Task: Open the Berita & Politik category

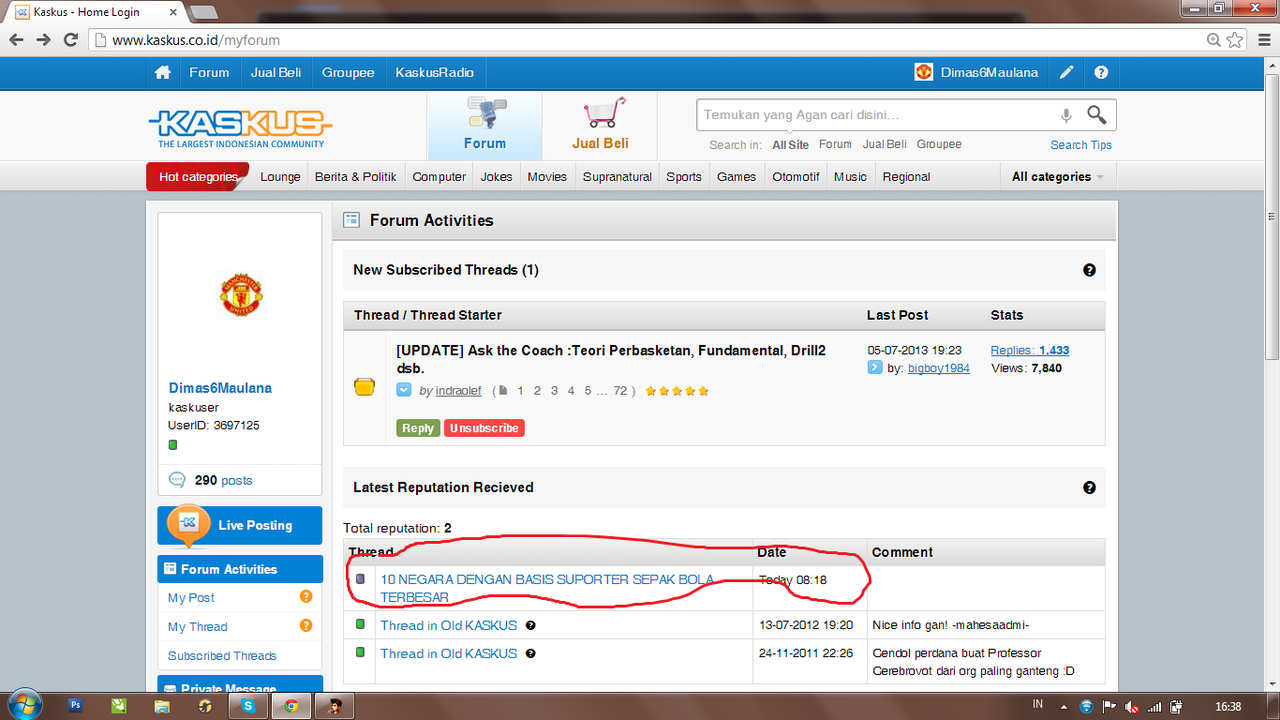Action: click(x=355, y=177)
